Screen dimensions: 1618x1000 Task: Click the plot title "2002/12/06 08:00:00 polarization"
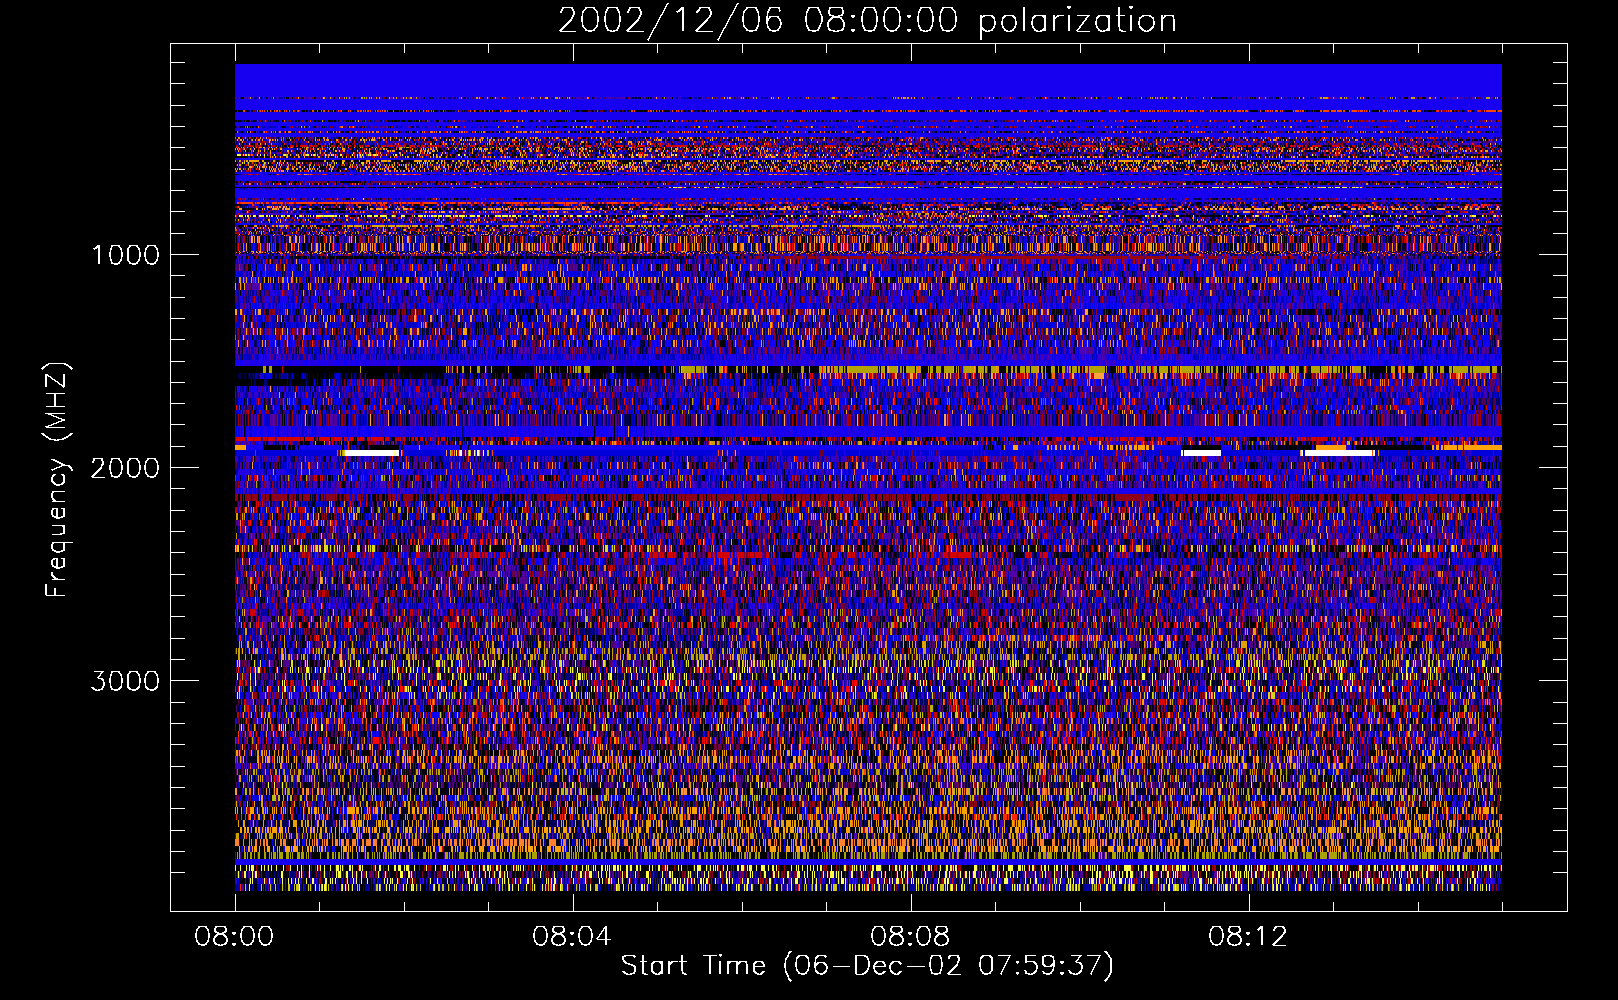867,21
